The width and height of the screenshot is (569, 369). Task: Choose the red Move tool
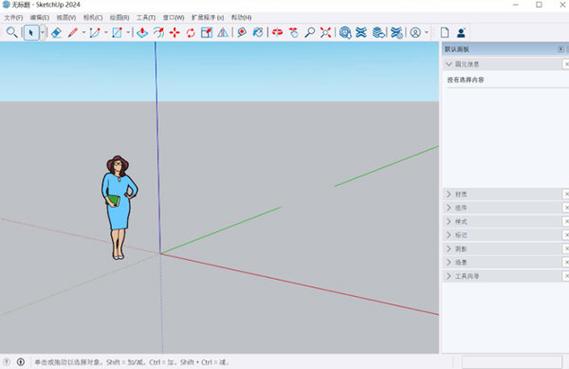175,33
